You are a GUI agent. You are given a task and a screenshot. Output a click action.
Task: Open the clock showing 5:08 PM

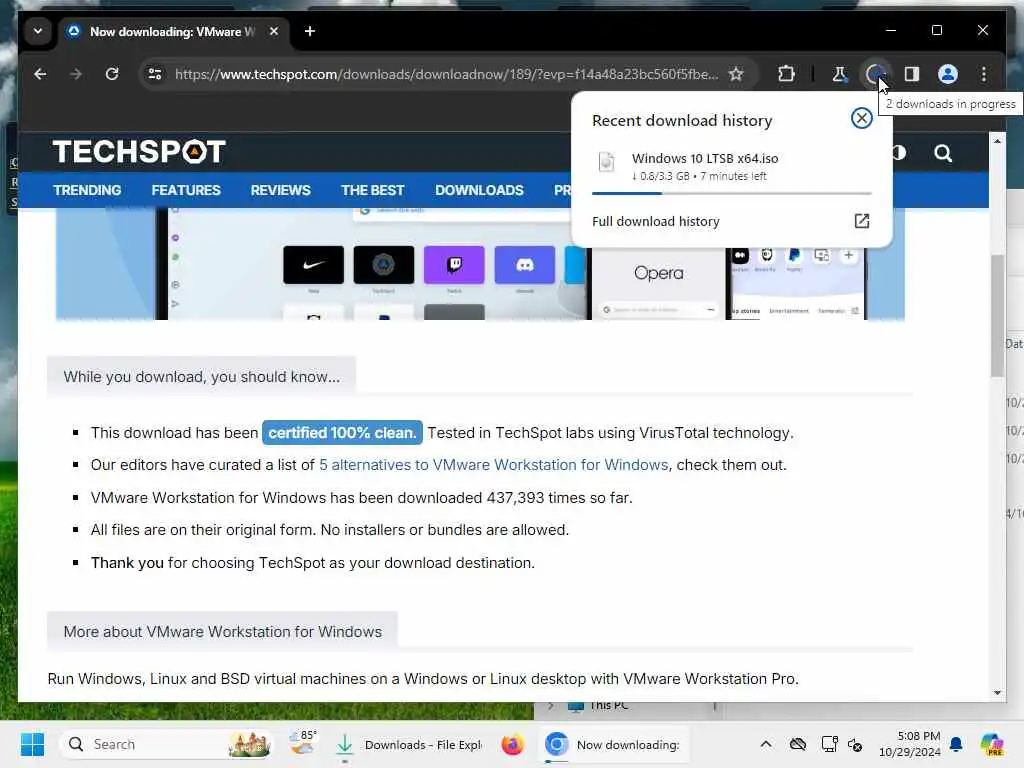(x=910, y=744)
